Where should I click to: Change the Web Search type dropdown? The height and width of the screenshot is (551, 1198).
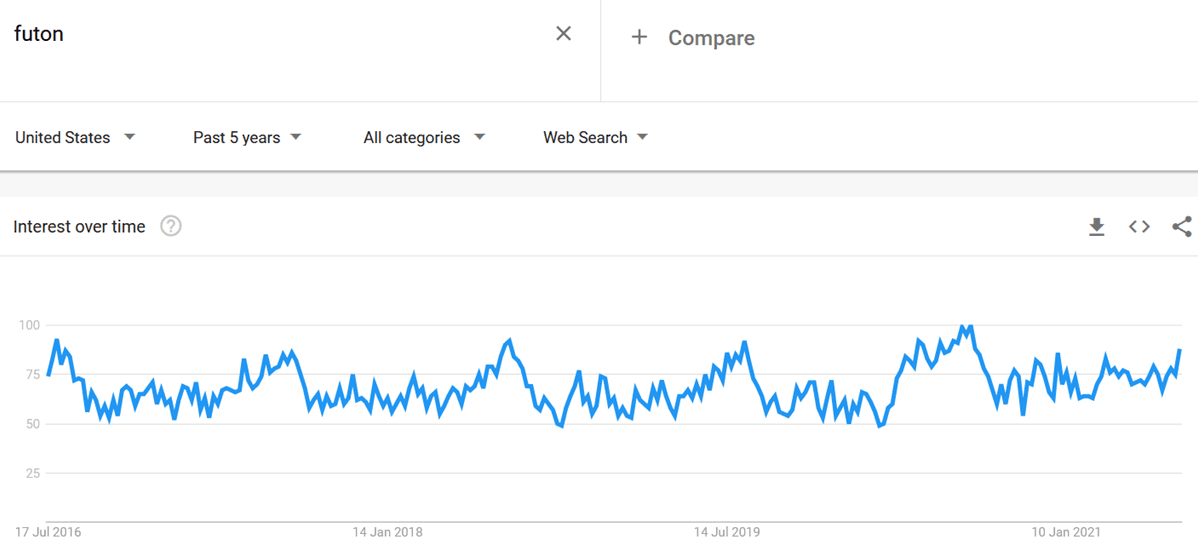(595, 138)
